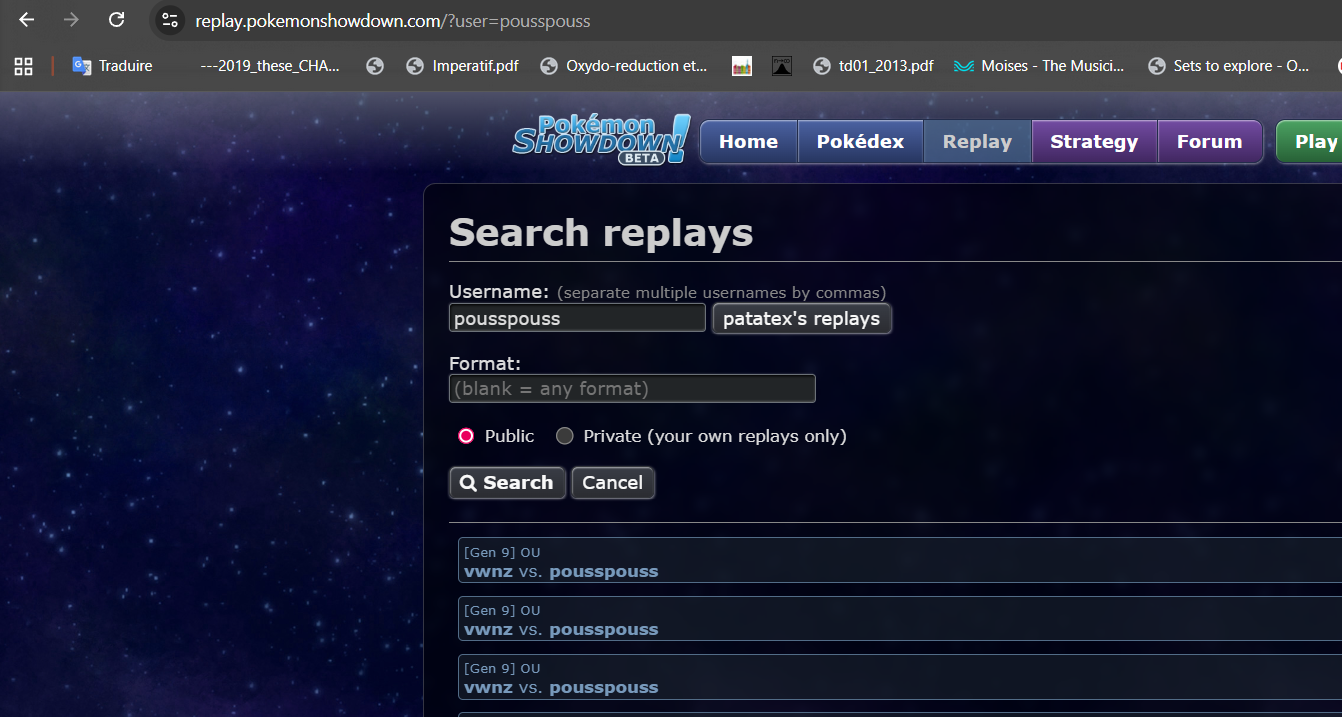This screenshot has width=1342, height=717.
Task: Open site information icon in address bar
Action: point(169,21)
